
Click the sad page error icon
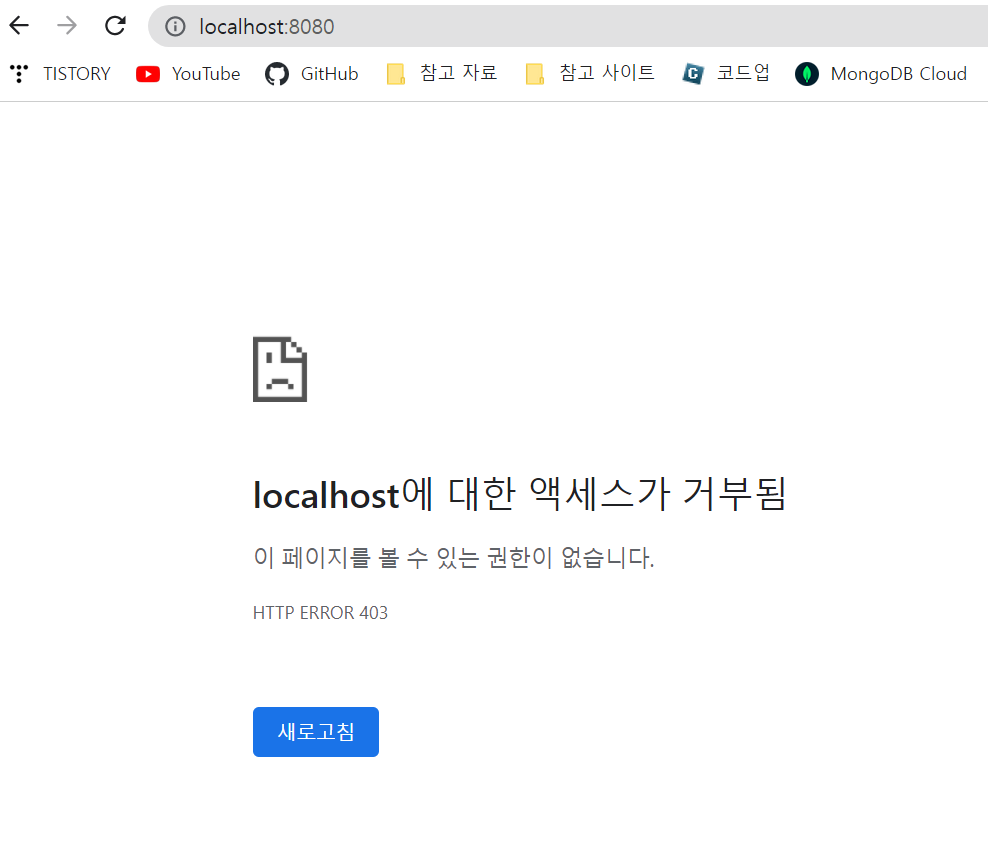tap(280, 369)
